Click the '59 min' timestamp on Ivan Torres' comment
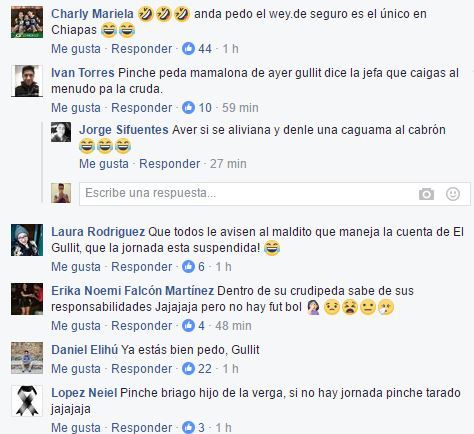 click(240, 108)
